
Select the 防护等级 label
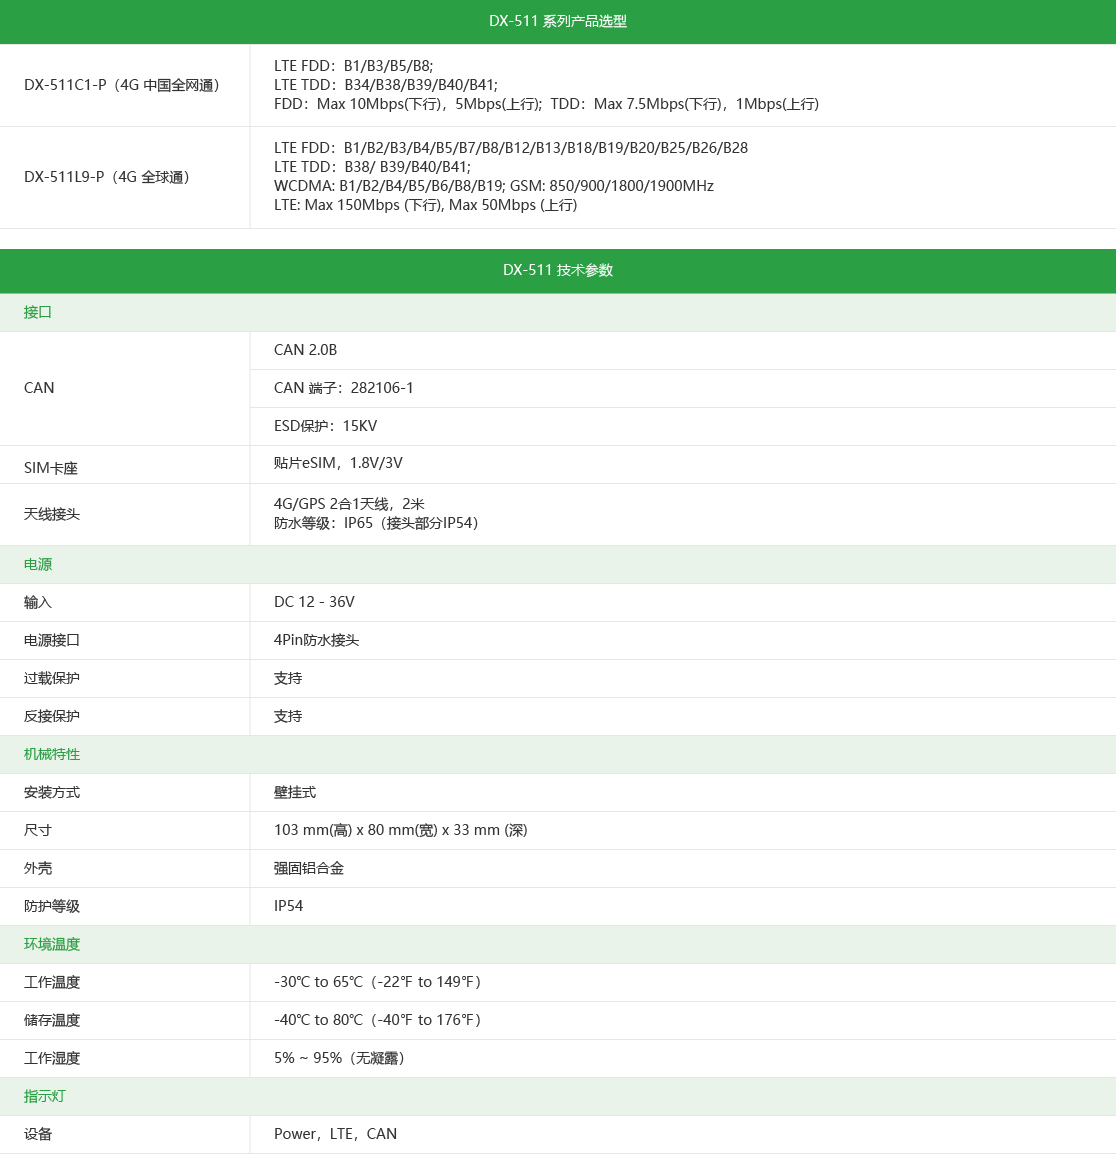click(52, 907)
